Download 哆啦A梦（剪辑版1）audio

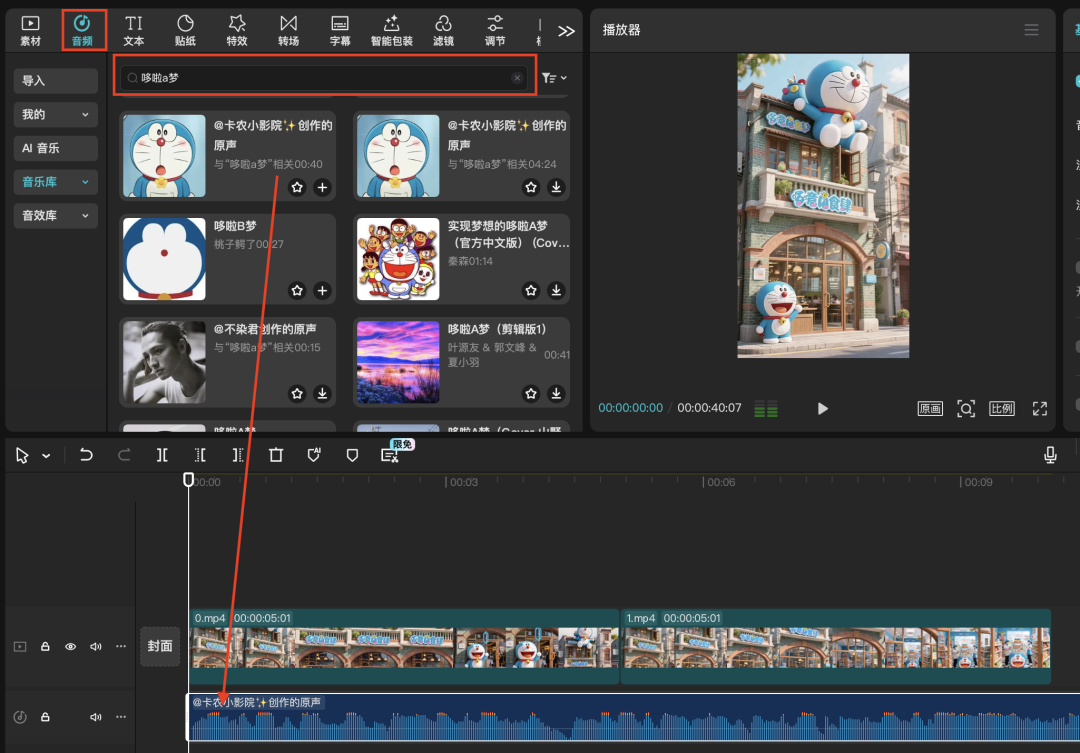tap(556, 393)
